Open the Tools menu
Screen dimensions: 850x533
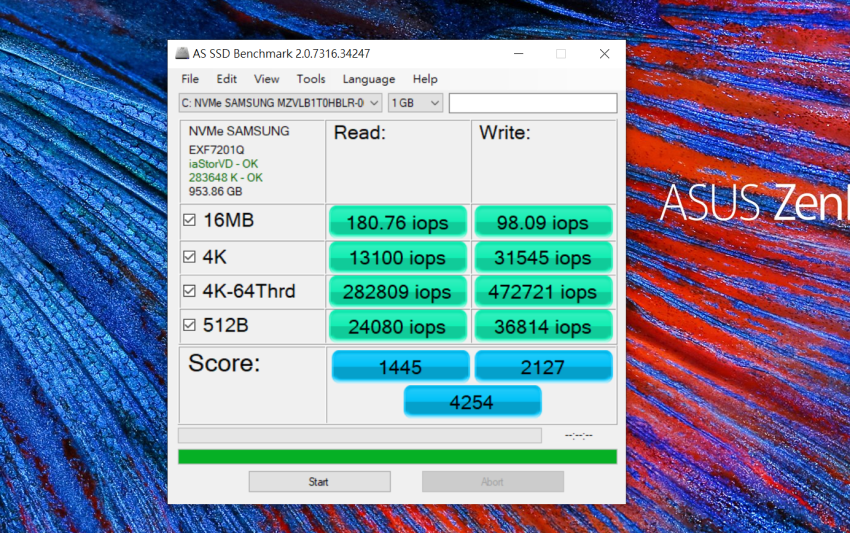(x=311, y=79)
